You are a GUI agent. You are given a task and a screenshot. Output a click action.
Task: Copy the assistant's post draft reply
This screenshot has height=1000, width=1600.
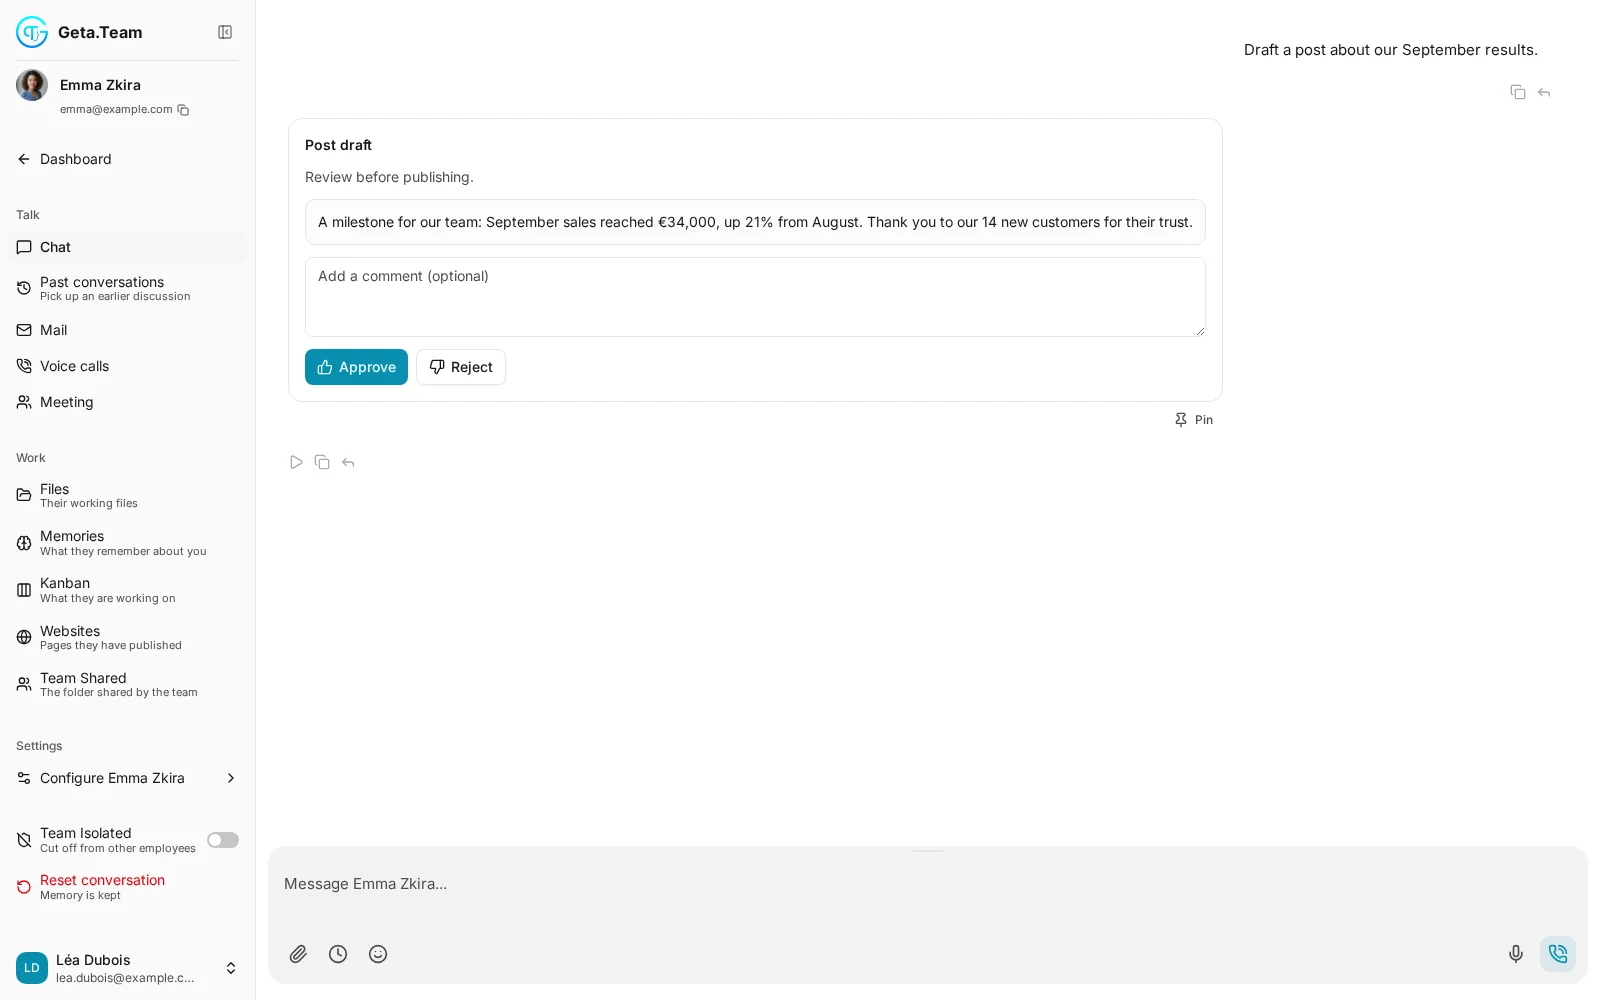[x=322, y=462]
